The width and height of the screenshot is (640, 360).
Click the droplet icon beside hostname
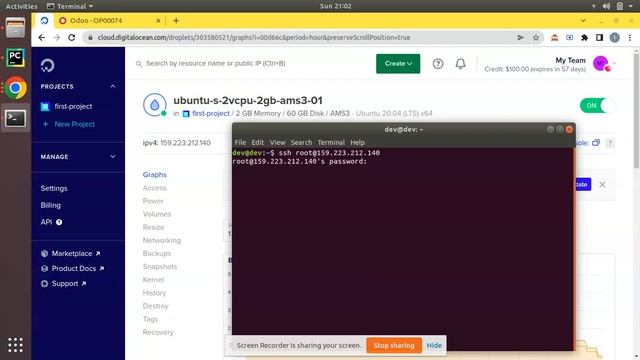tap(155, 105)
